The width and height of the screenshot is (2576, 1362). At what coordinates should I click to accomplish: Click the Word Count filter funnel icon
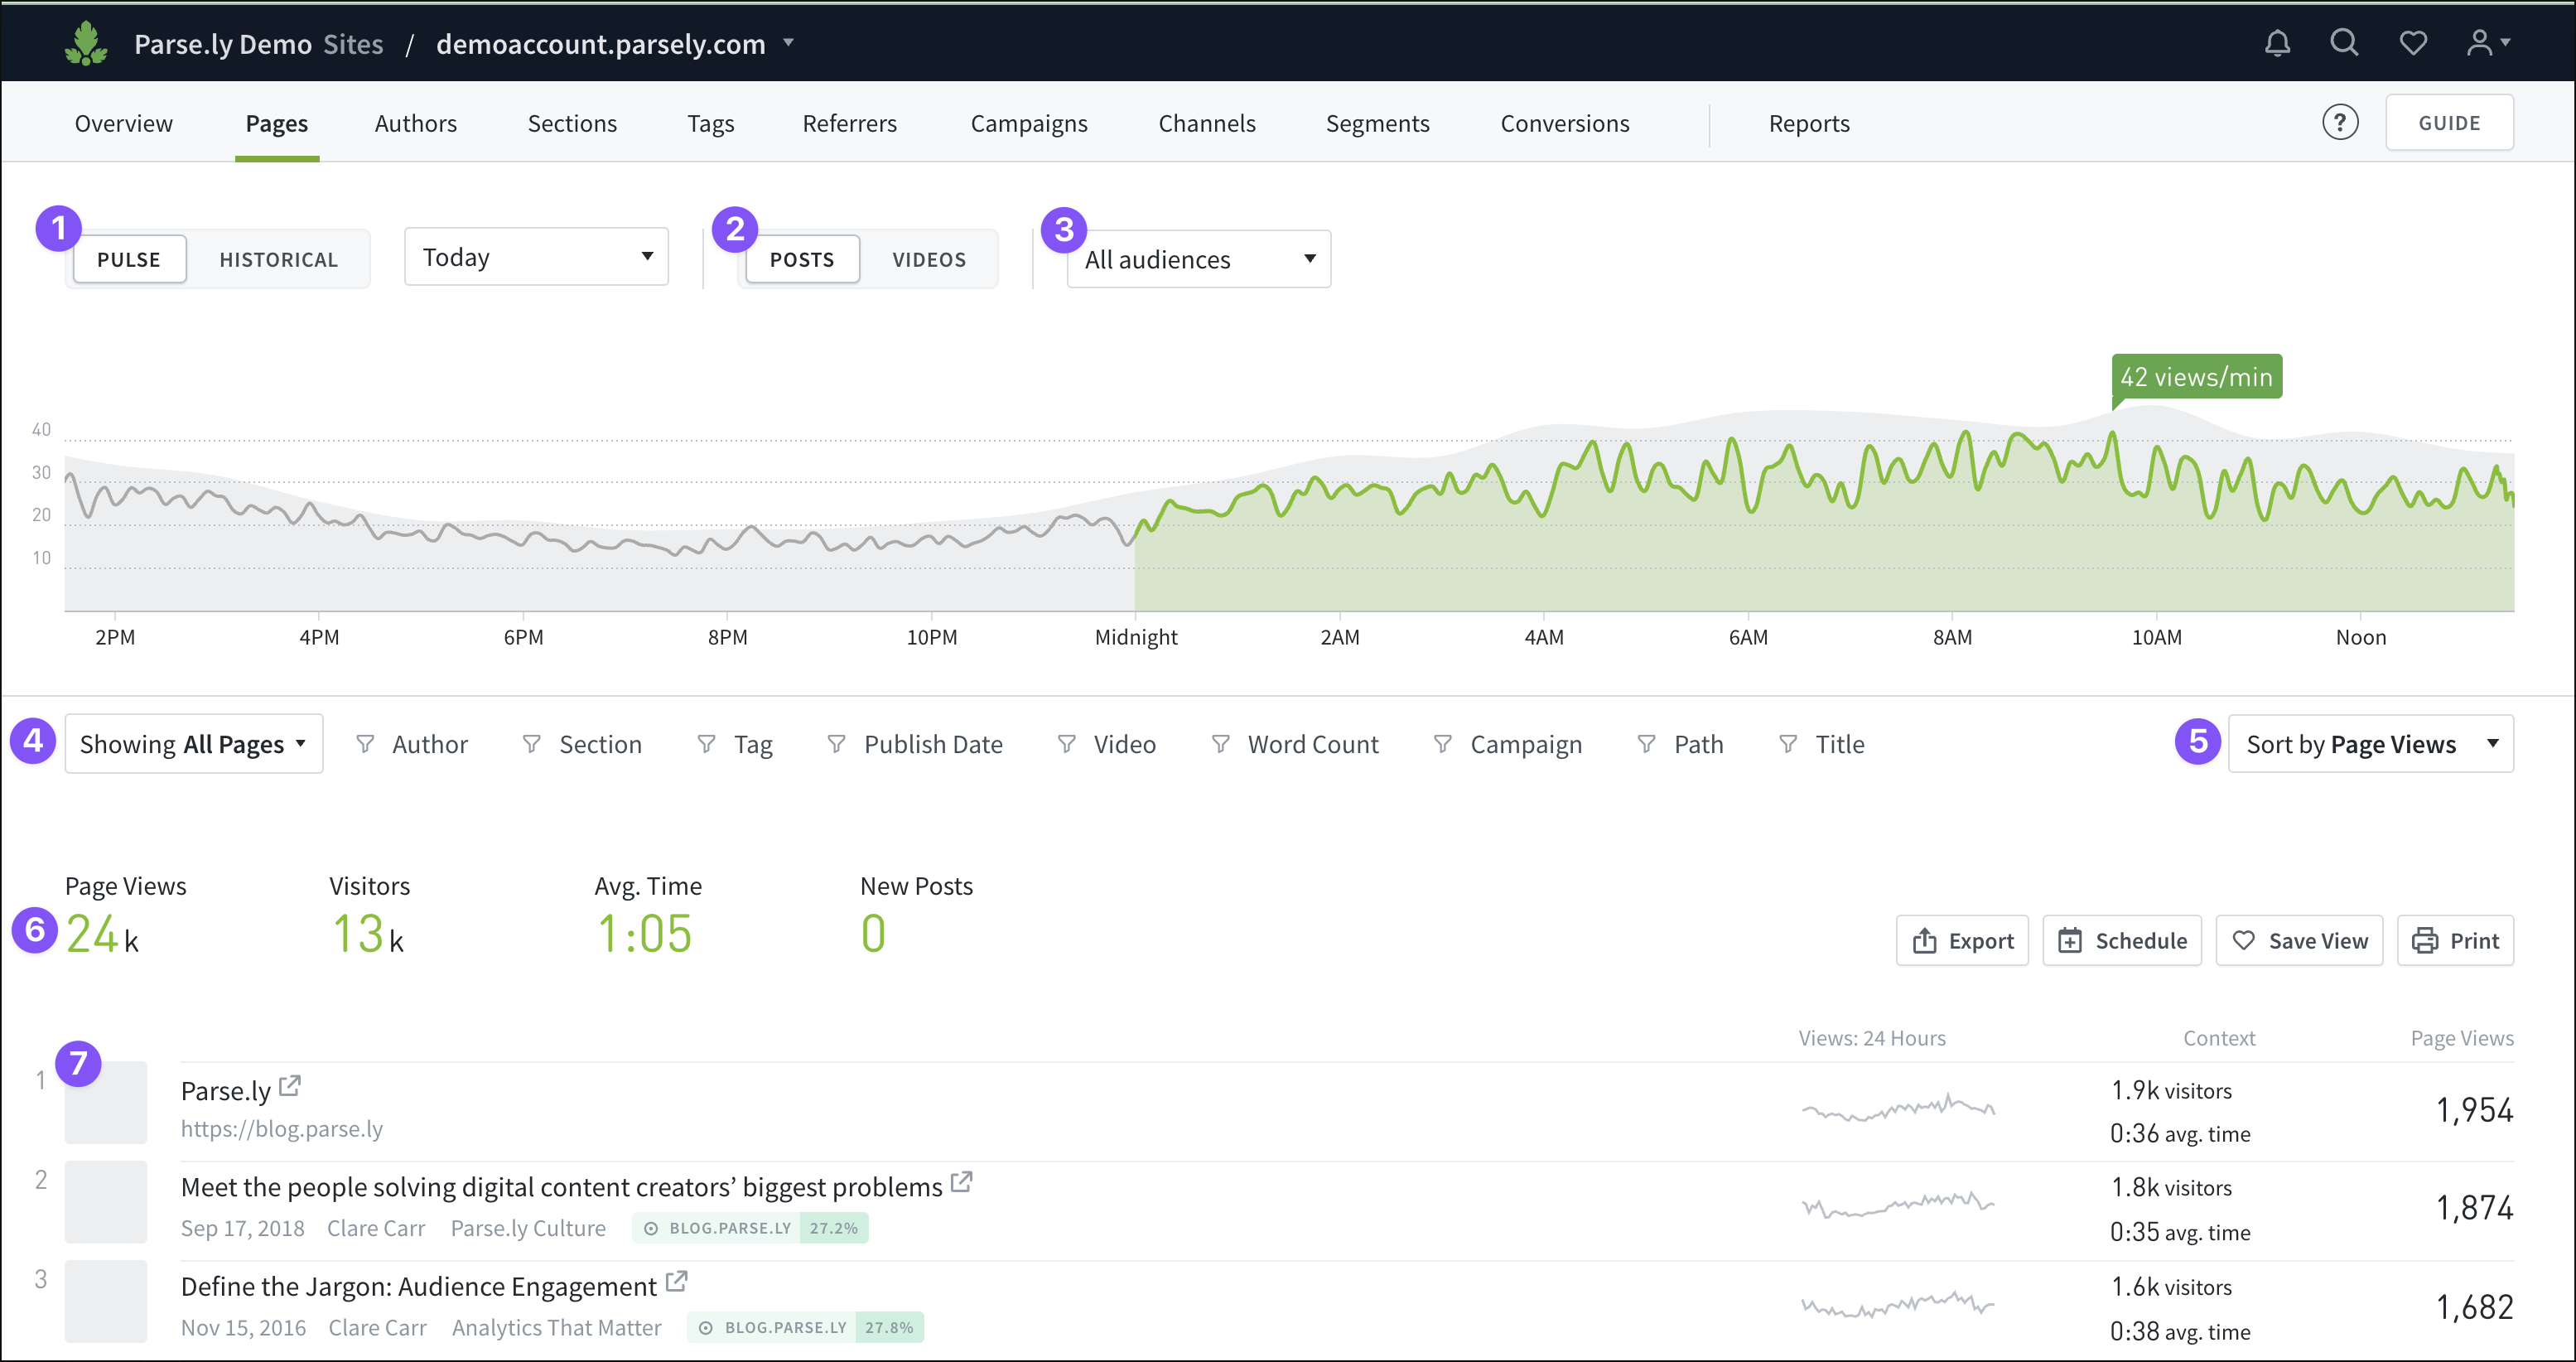point(1221,744)
